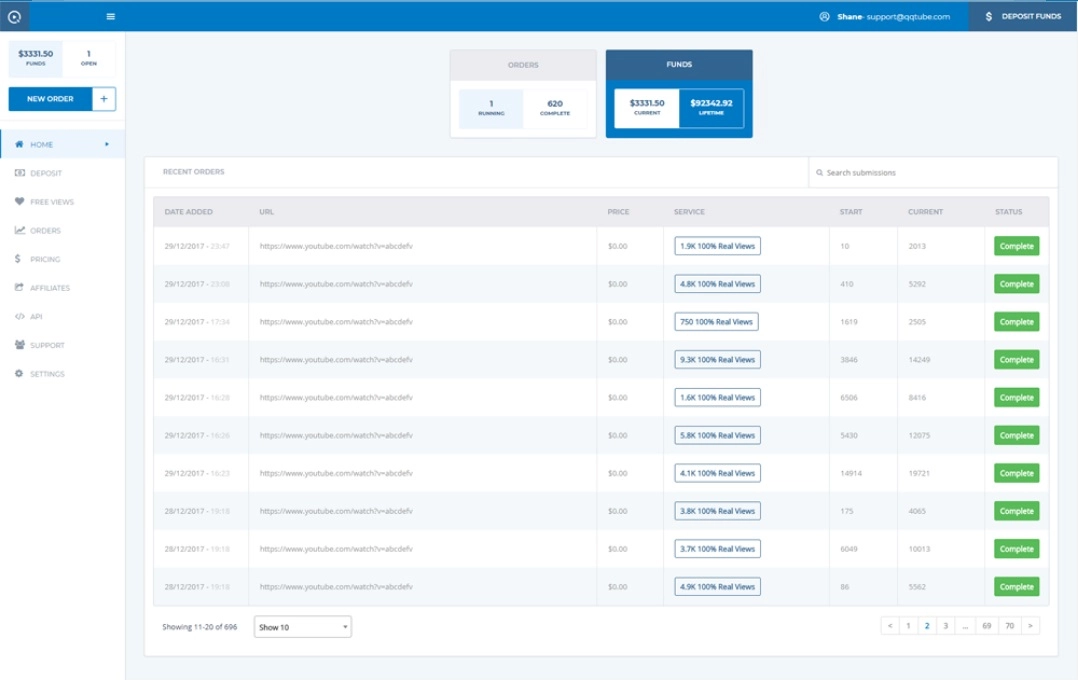The image size is (1078, 681).
Task: Click the Orders chart icon in sidebar
Action: click(19, 230)
